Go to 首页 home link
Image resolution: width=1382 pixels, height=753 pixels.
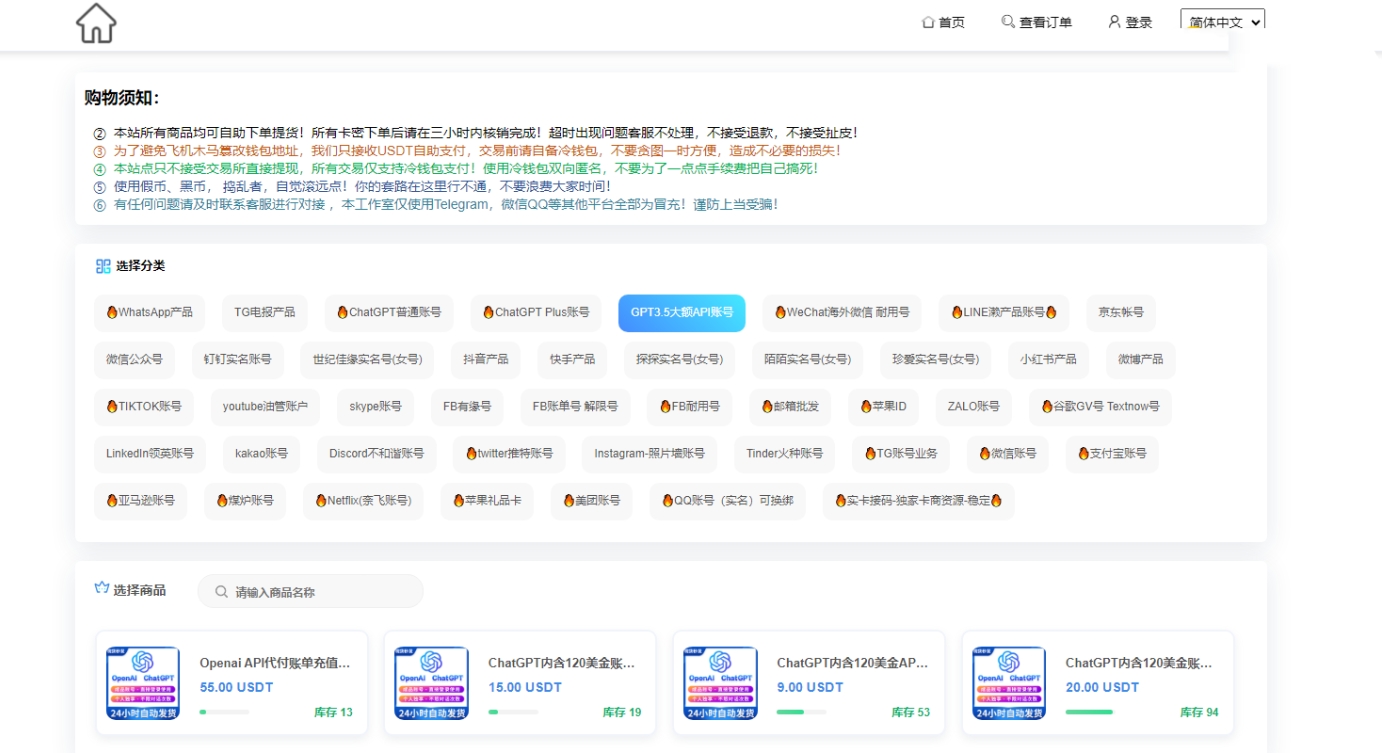point(943,22)
